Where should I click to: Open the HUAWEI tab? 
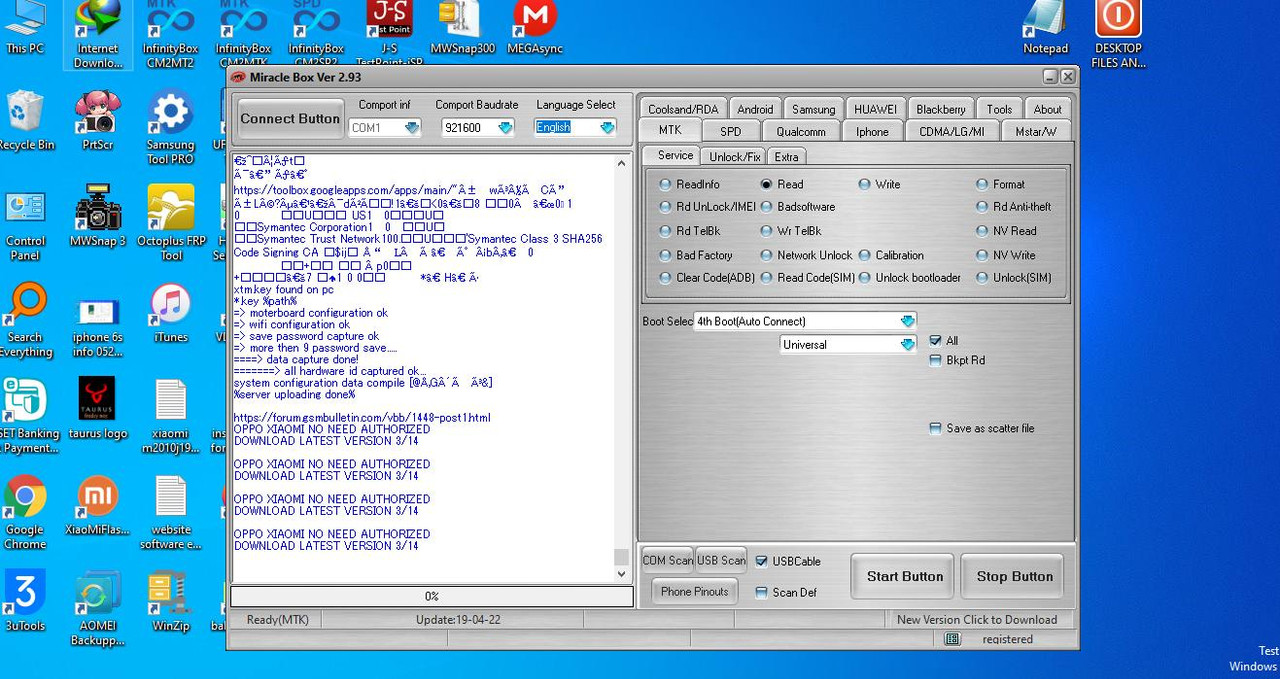tap(875, 109)
